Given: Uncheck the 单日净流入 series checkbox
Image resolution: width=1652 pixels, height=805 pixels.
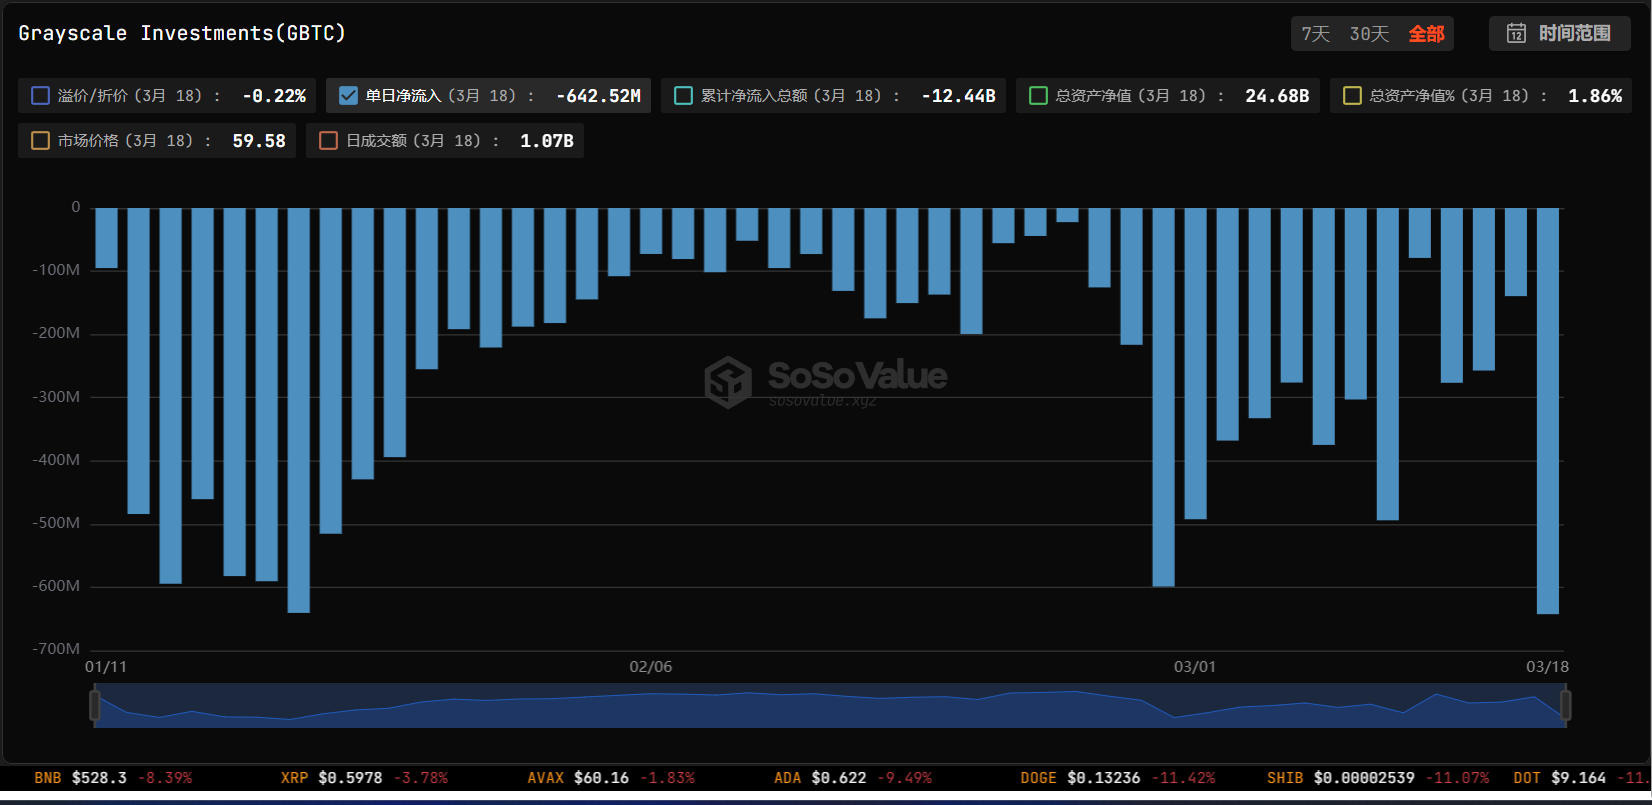Looking at the screenshot, I should [x=348, y=96].
